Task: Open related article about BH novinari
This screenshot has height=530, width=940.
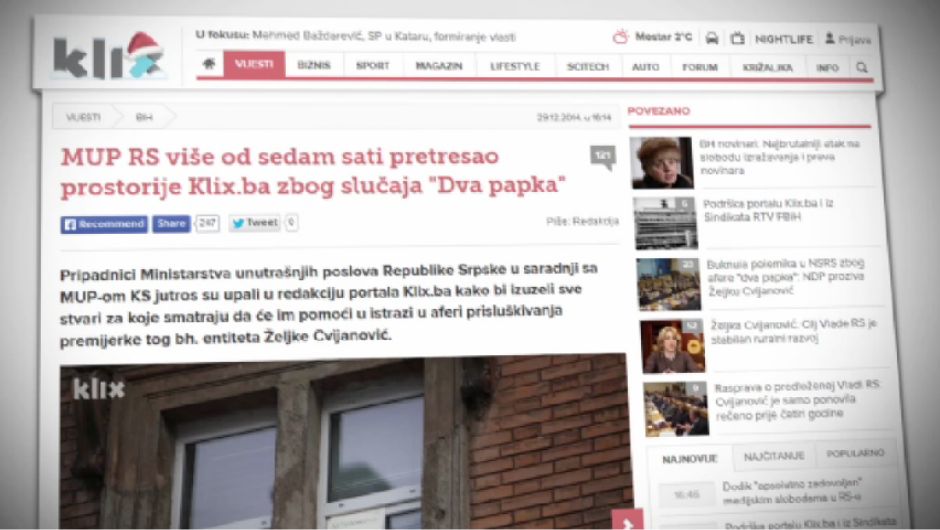Action: click(779, 157)
